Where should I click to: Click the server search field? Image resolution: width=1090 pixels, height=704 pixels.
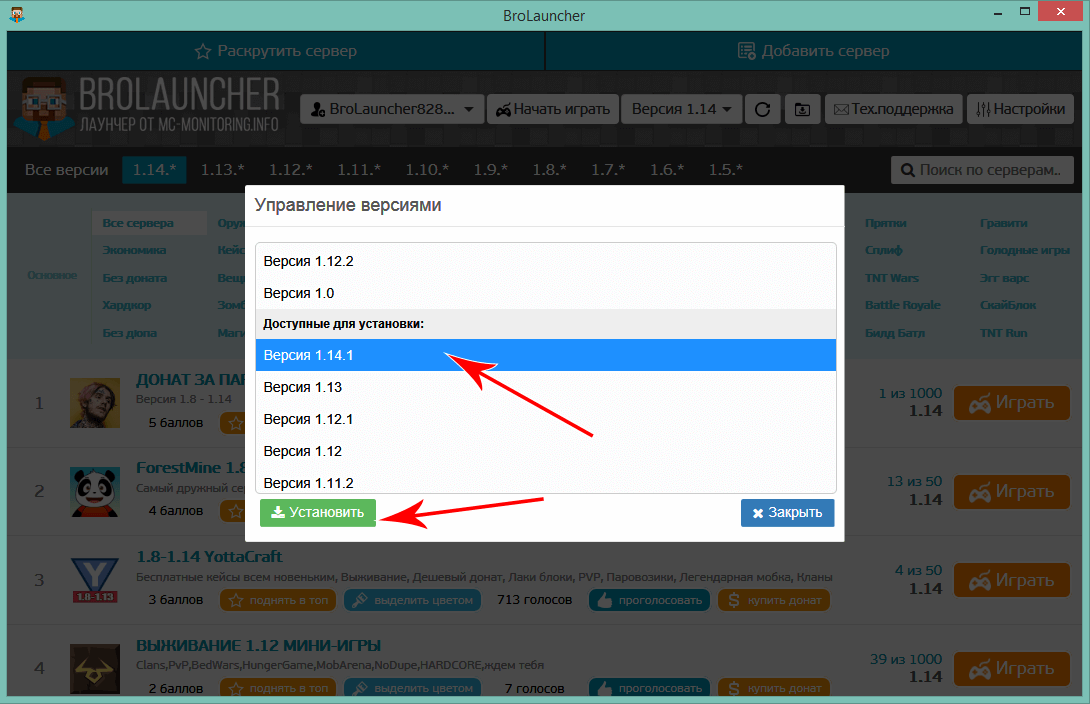[981, 170]
